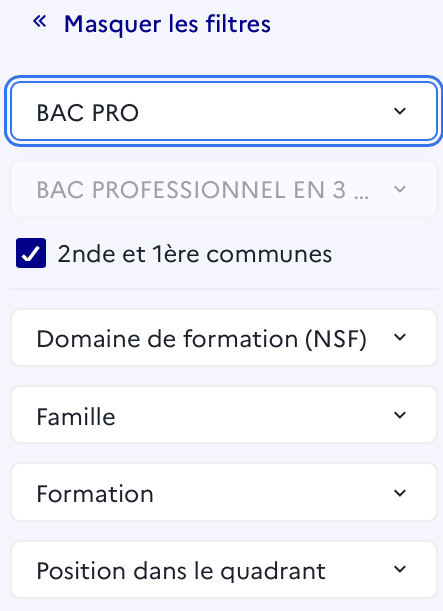Image resolution: width=443 pixels, height=611 pixels.
Task: Select the BAC PROFESSIONNEL EN 3 dropdown
Action: [224, 189]
